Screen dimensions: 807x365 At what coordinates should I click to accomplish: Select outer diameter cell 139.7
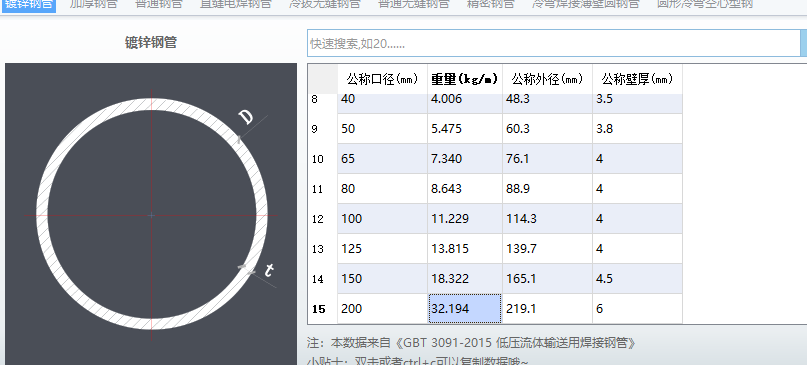pyautogui.click(x=548, y=249)
